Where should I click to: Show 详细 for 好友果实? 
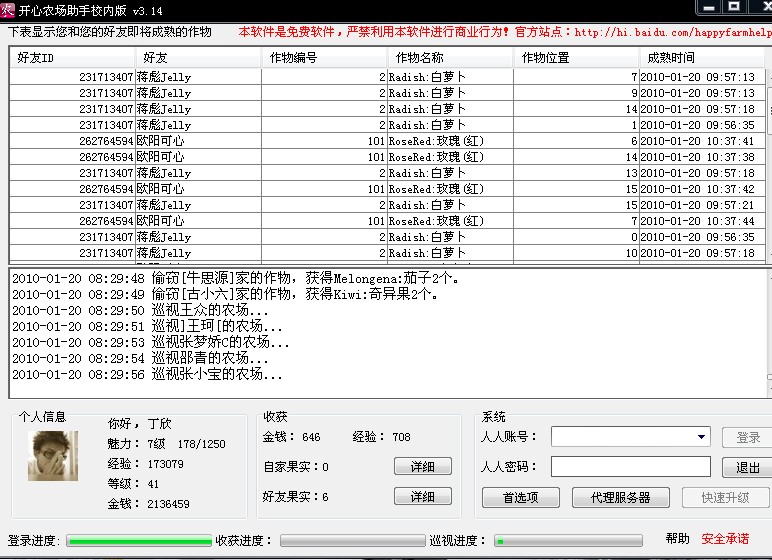coord(422,497)
